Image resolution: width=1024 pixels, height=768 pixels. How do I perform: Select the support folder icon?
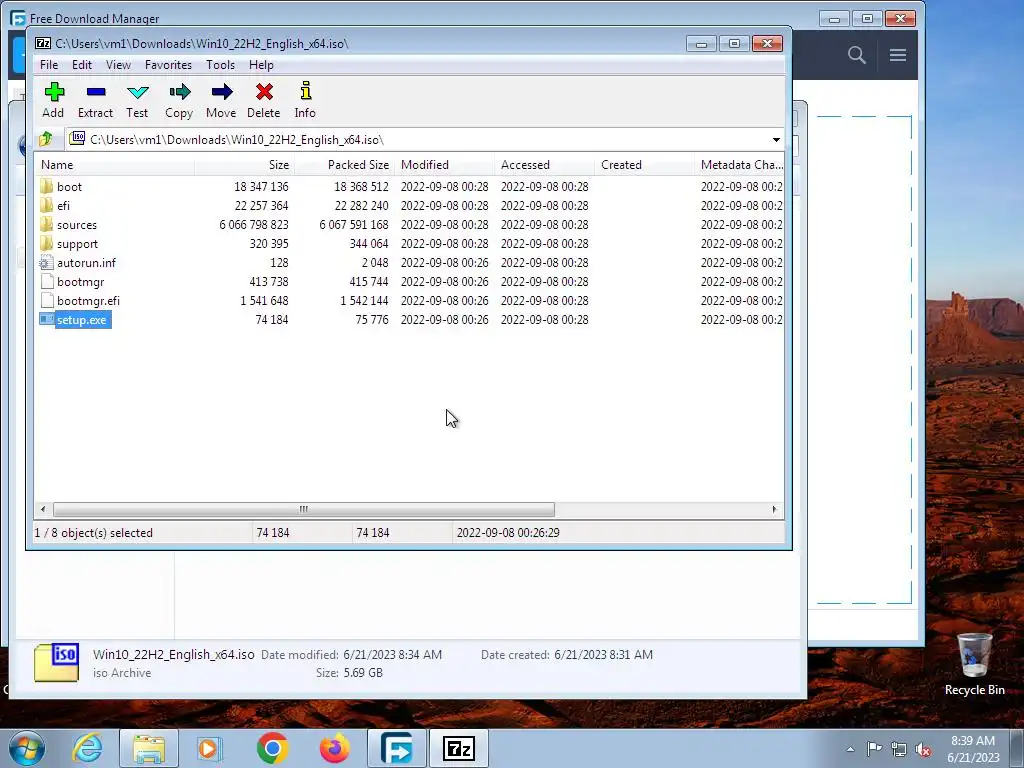pyautogui.click(x=46, y=243)
